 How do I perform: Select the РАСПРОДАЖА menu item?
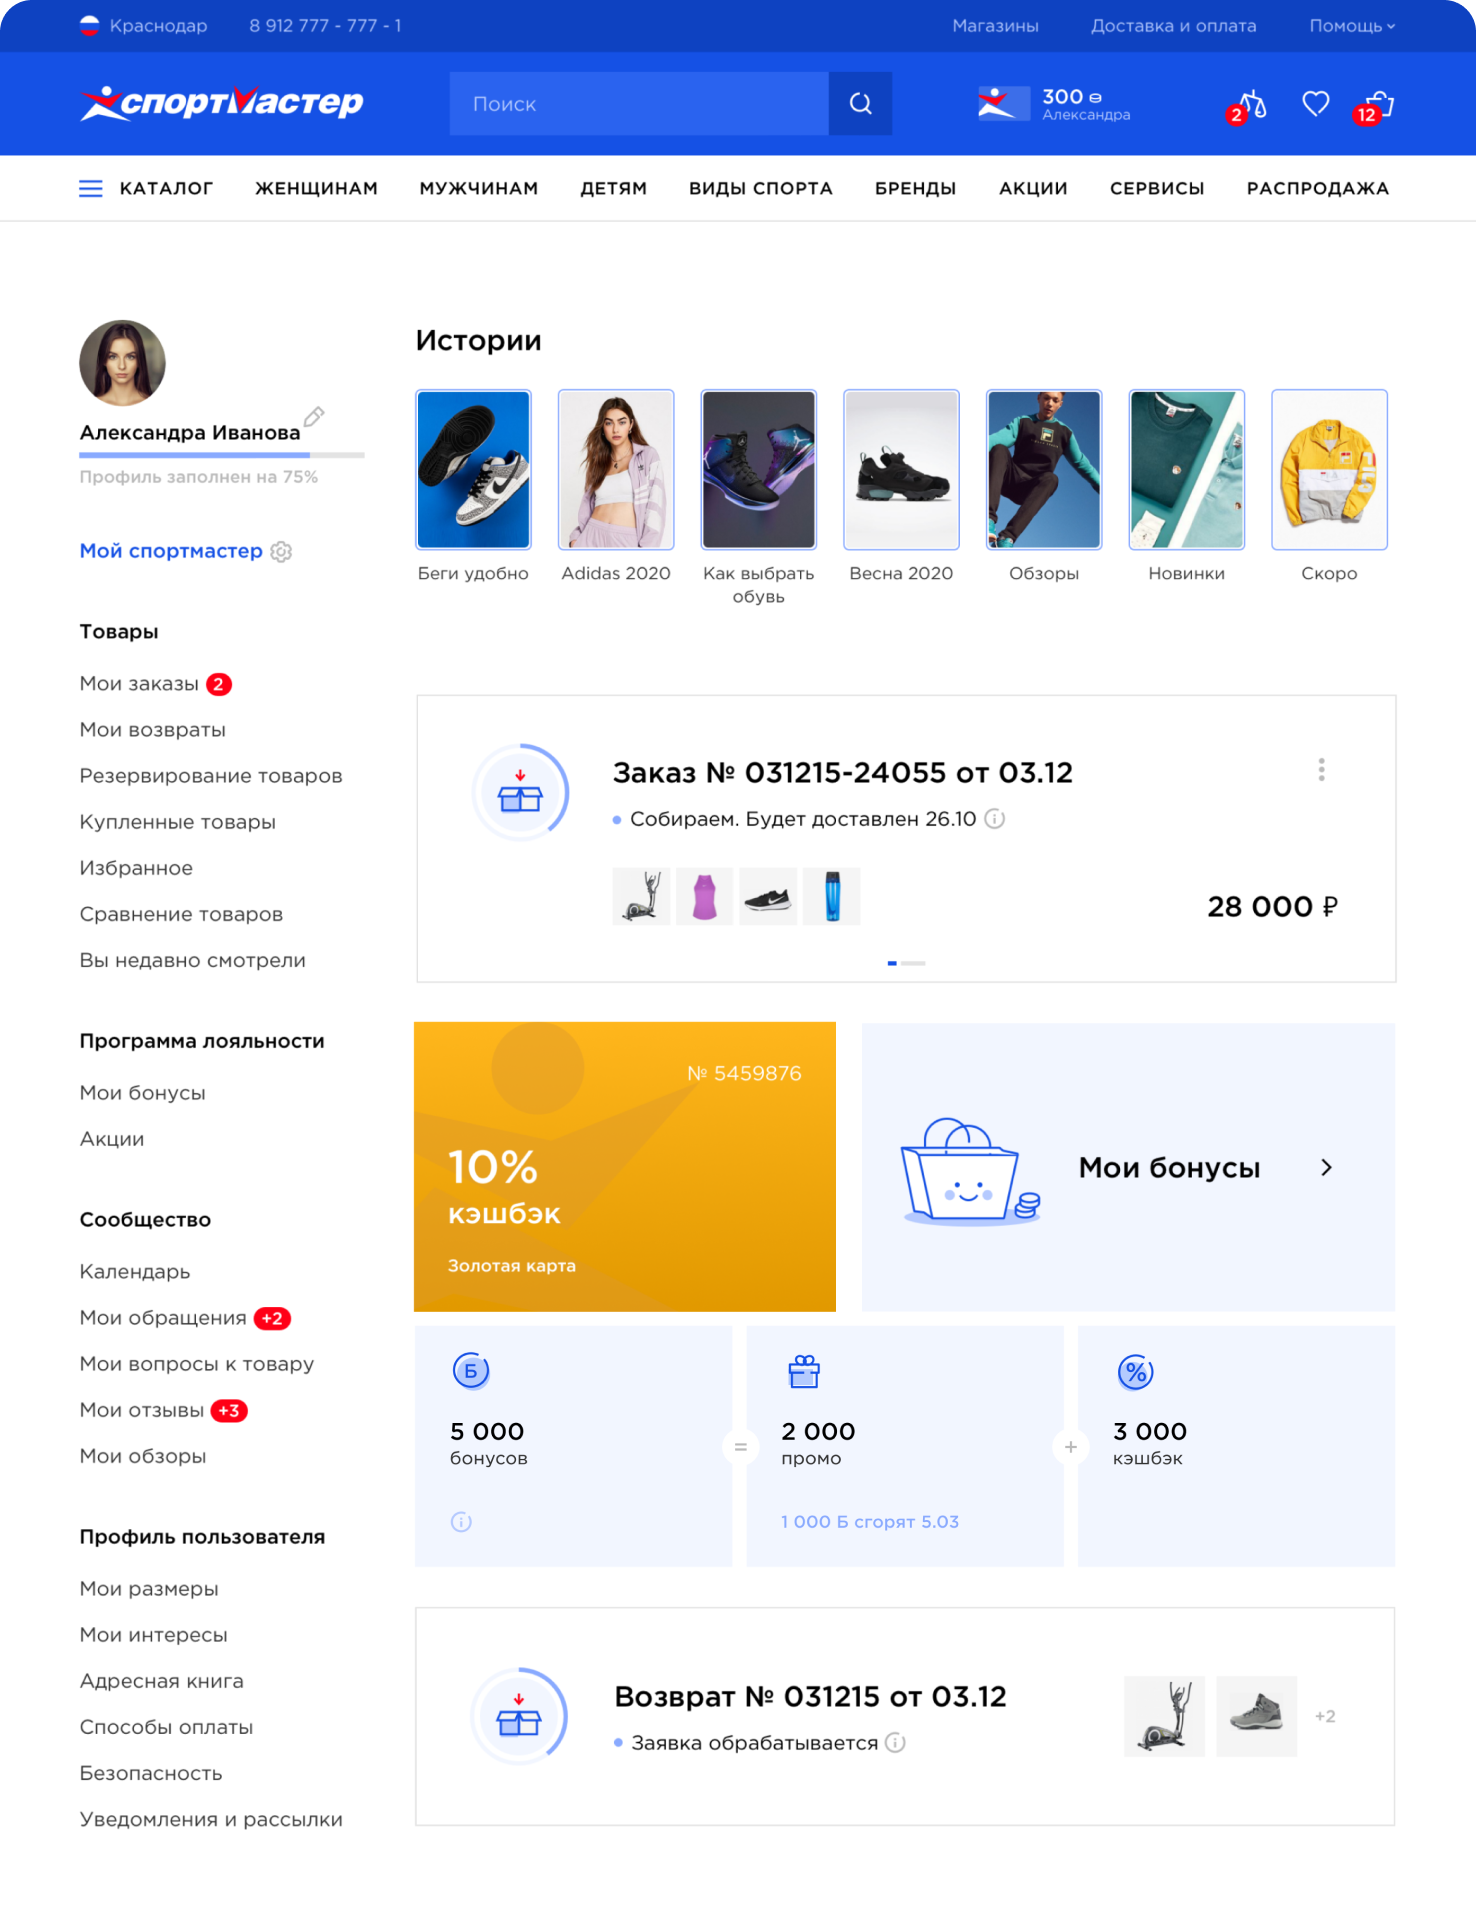[x=1317, y=189]
